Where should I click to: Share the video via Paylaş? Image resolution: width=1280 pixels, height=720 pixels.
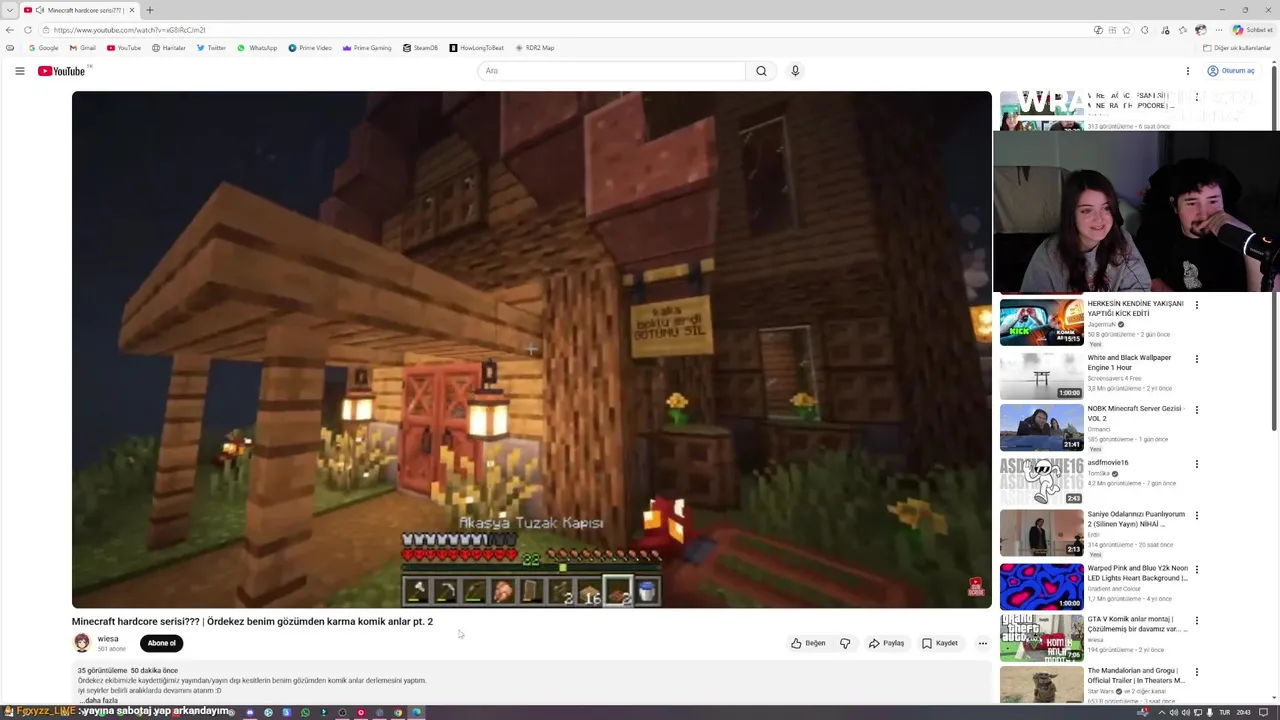(x=886, y=643)
